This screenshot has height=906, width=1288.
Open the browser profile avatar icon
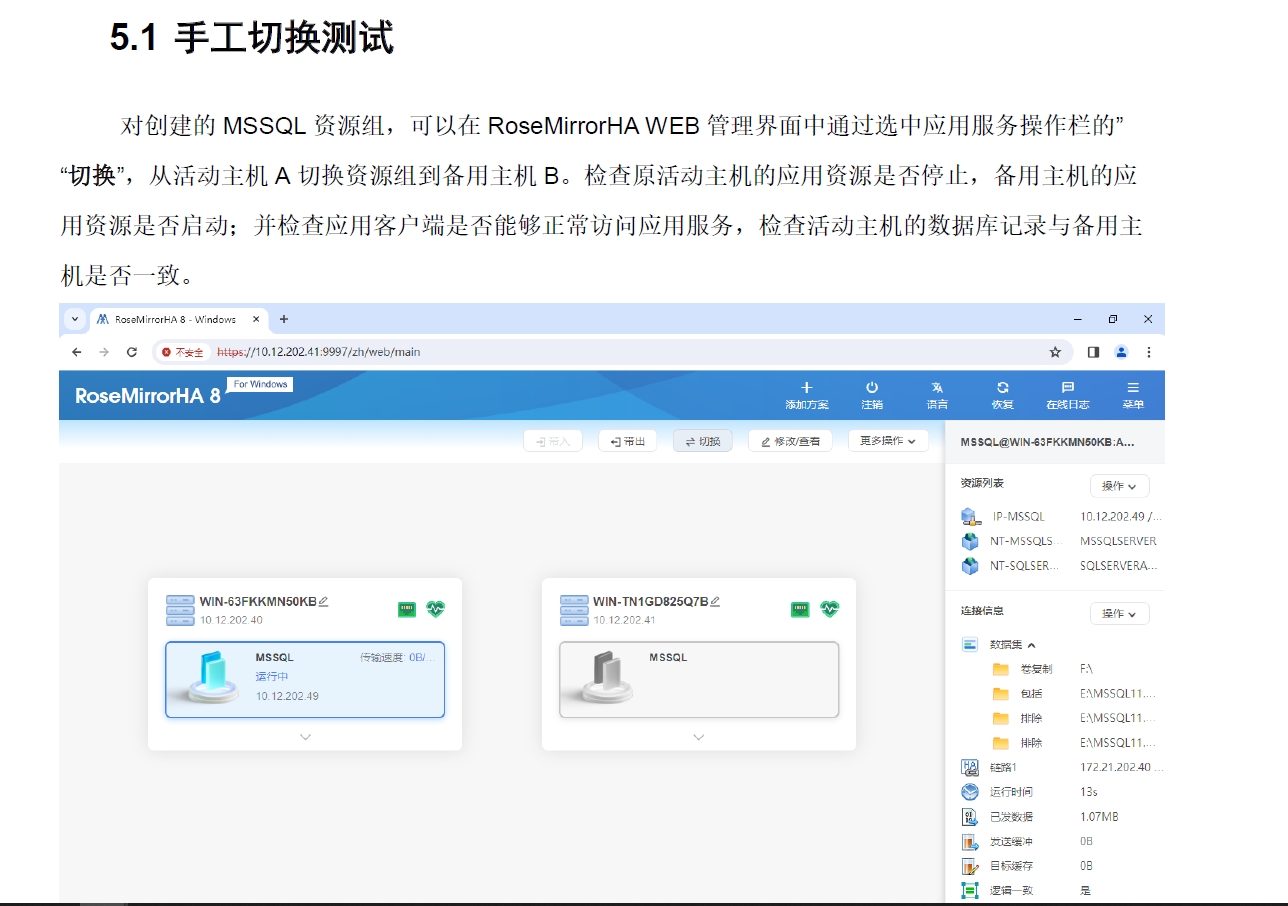[1121, 352]
